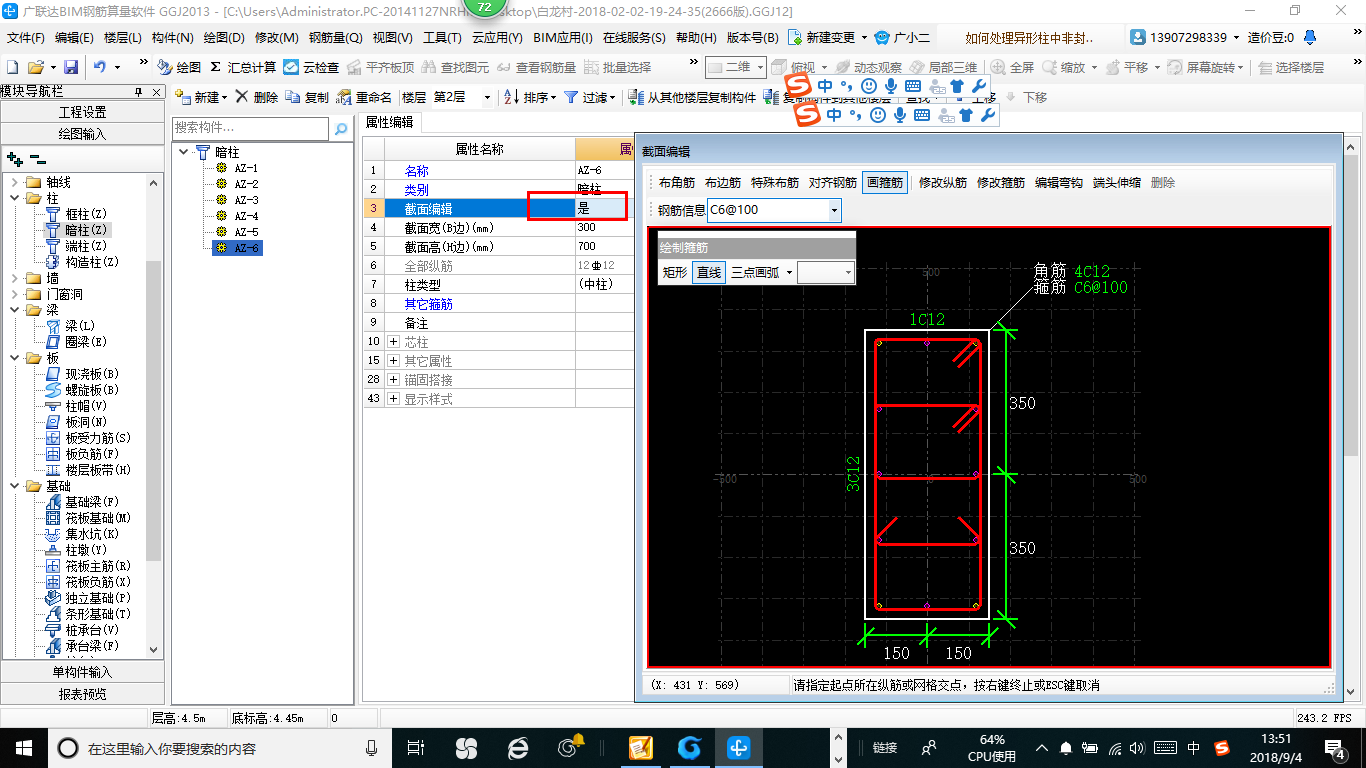Click 布角筋 corner bar button
The image size is (1366, 768).
pyautogui.click(x=677, y=183)
